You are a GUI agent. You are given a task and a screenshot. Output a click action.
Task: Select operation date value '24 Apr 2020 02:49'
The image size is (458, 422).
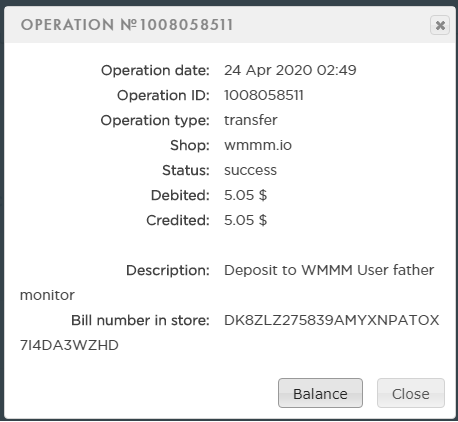coord(290,70)
